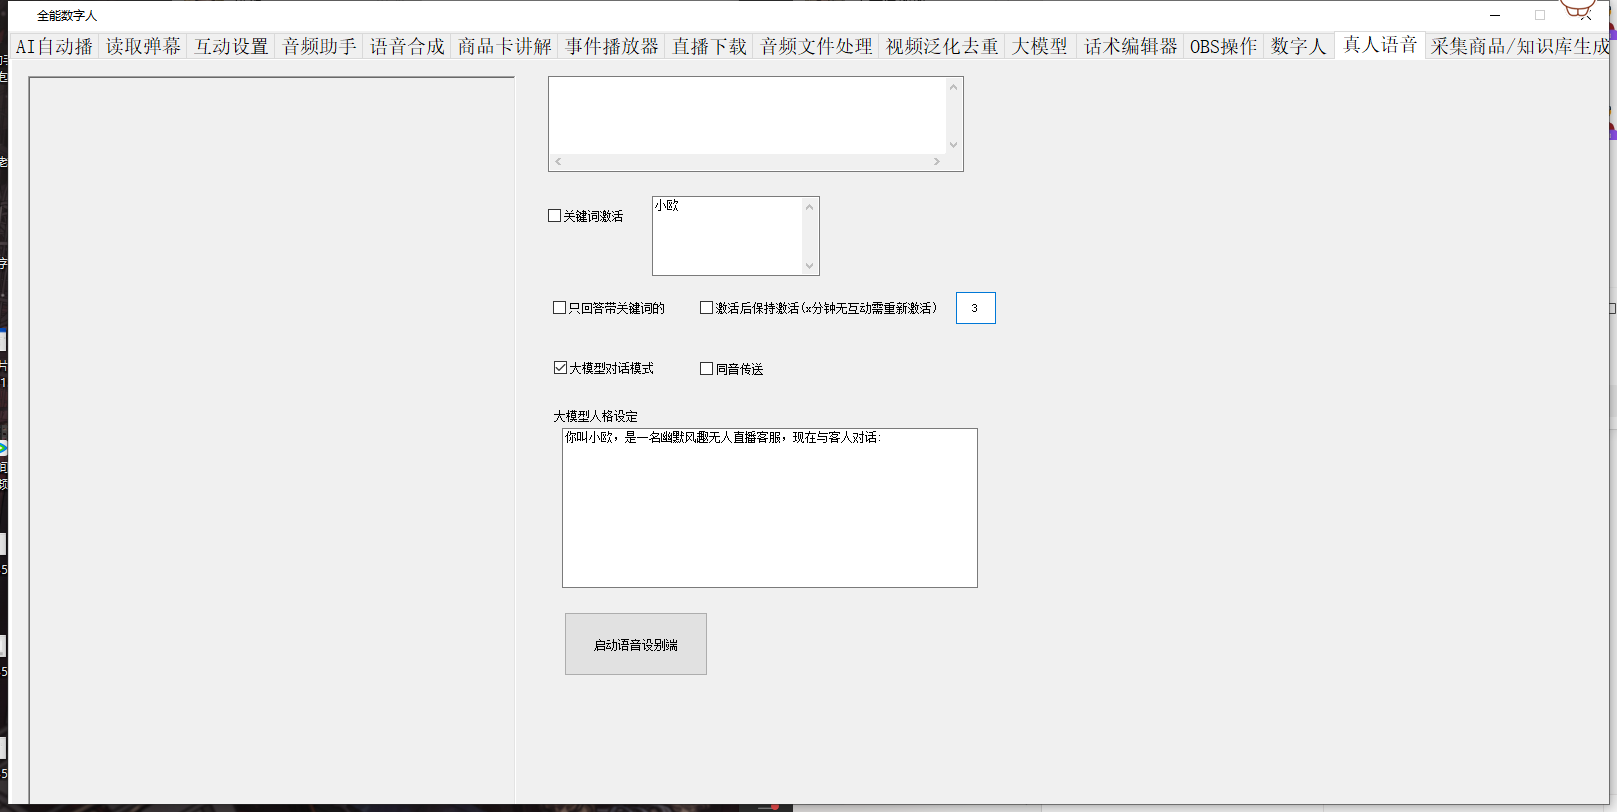The height and width of the screenshot is (812, 1617).
Task: Maximize the 全能数字人 window
Action: click(x=1540, y=15)
